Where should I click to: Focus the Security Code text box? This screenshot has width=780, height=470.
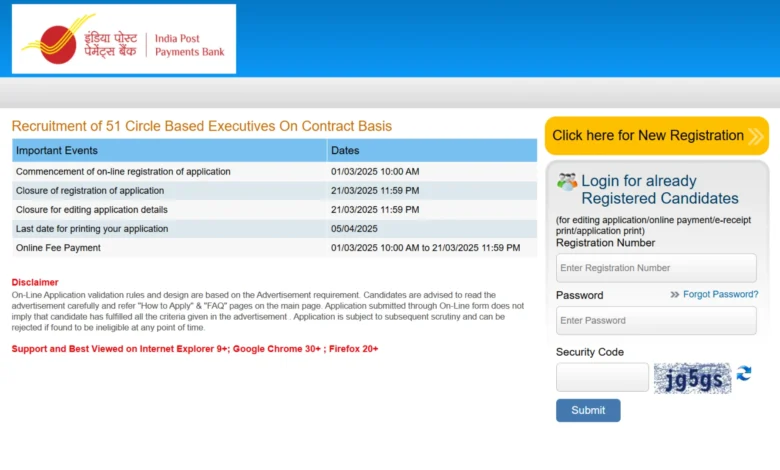(602, 377)
